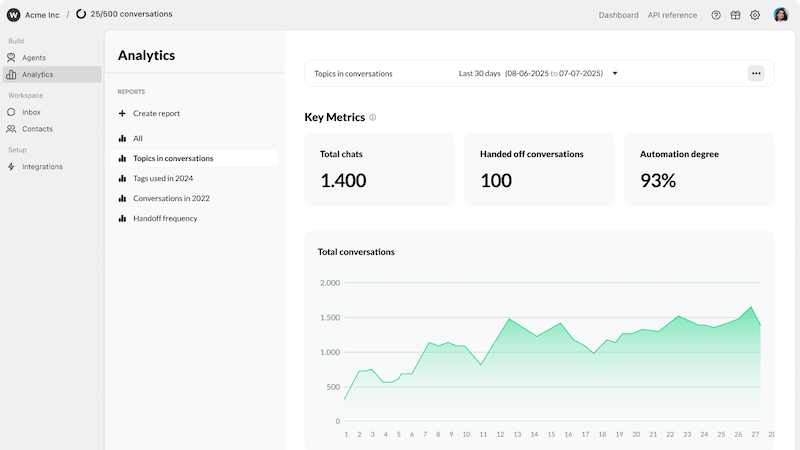Image resolution: width=800 pixels, height=450 pixels.
Task: Open the API reference link
Action: 672,15
